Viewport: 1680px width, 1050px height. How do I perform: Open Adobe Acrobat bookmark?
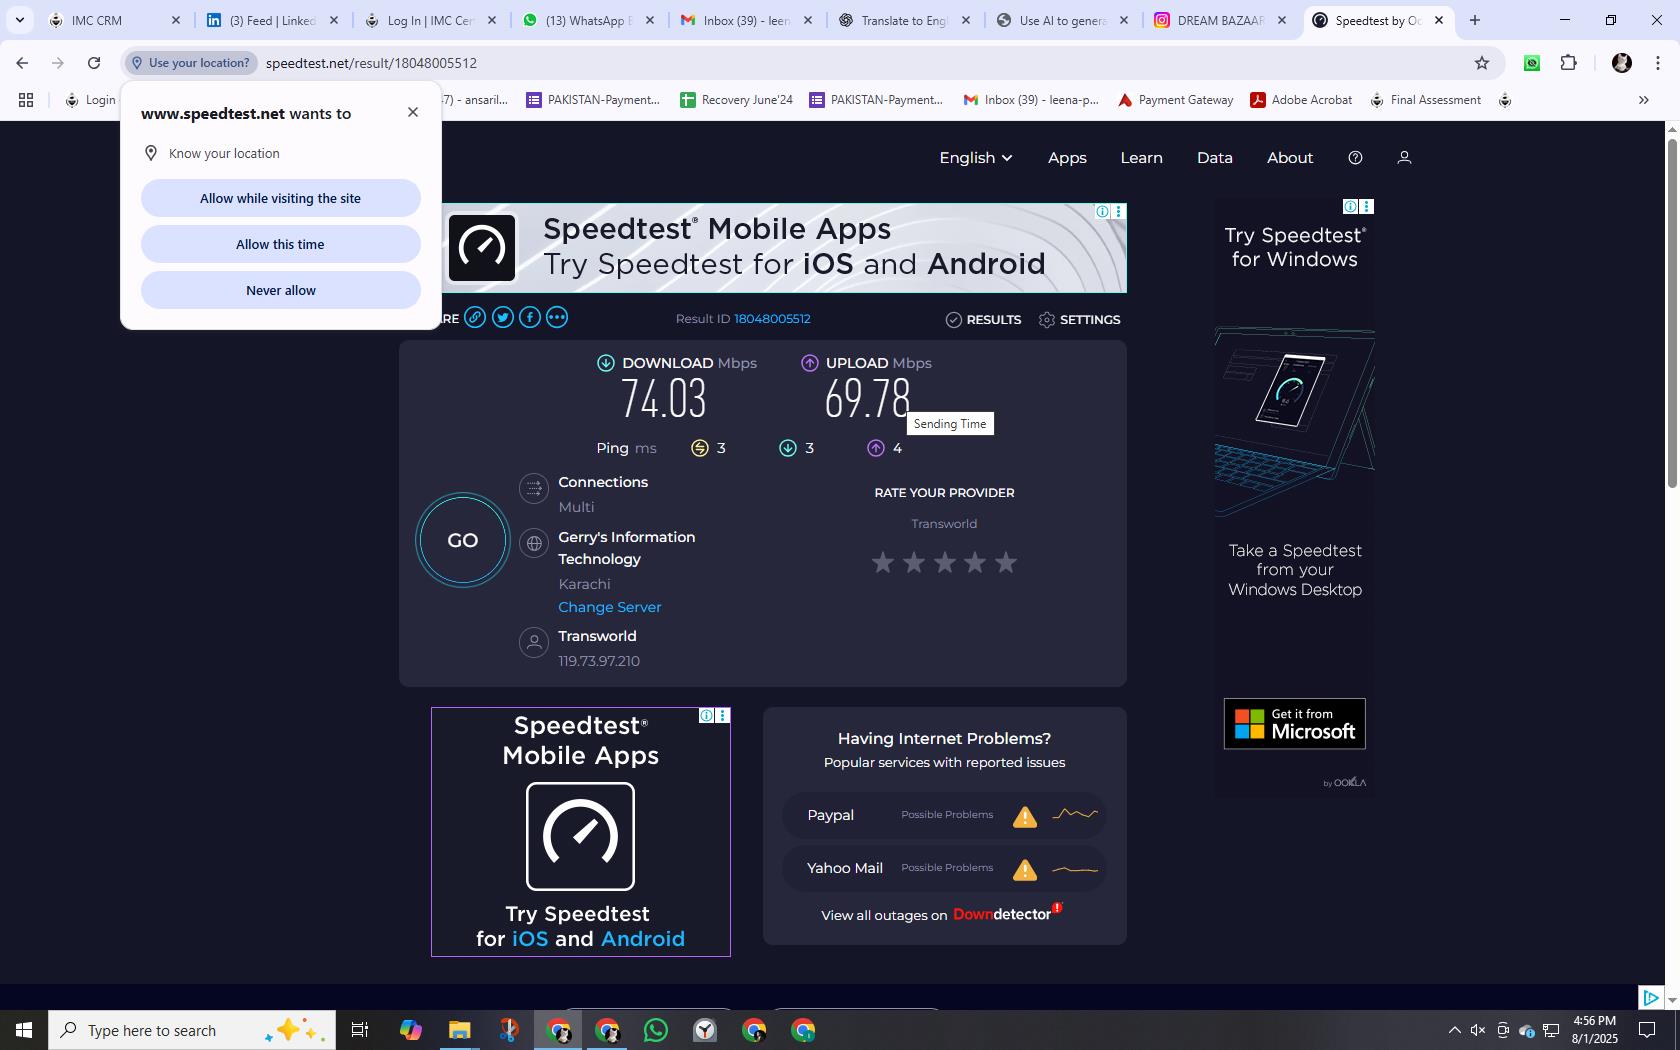(1301, 100)
